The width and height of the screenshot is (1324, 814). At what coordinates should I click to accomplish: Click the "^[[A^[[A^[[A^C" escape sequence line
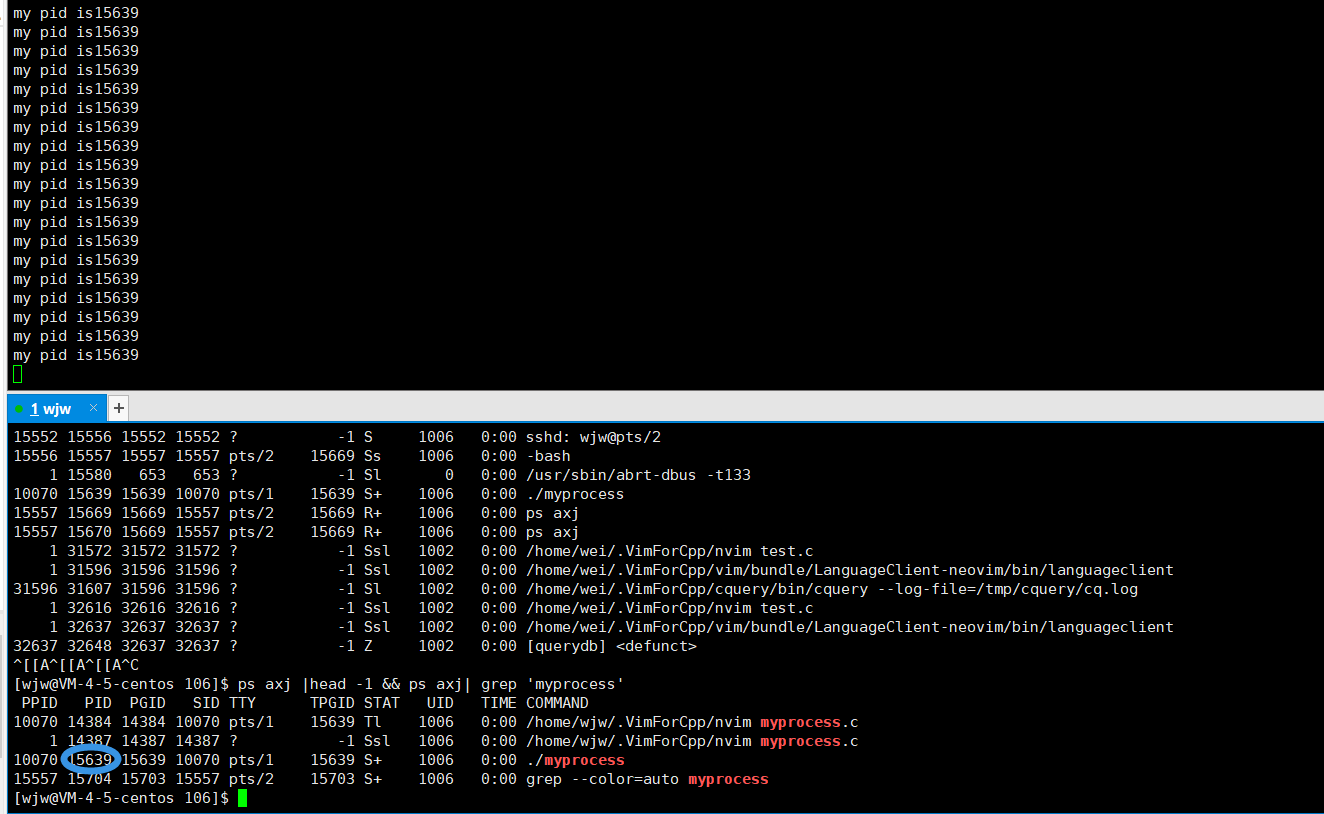click(x=76, y=665)
